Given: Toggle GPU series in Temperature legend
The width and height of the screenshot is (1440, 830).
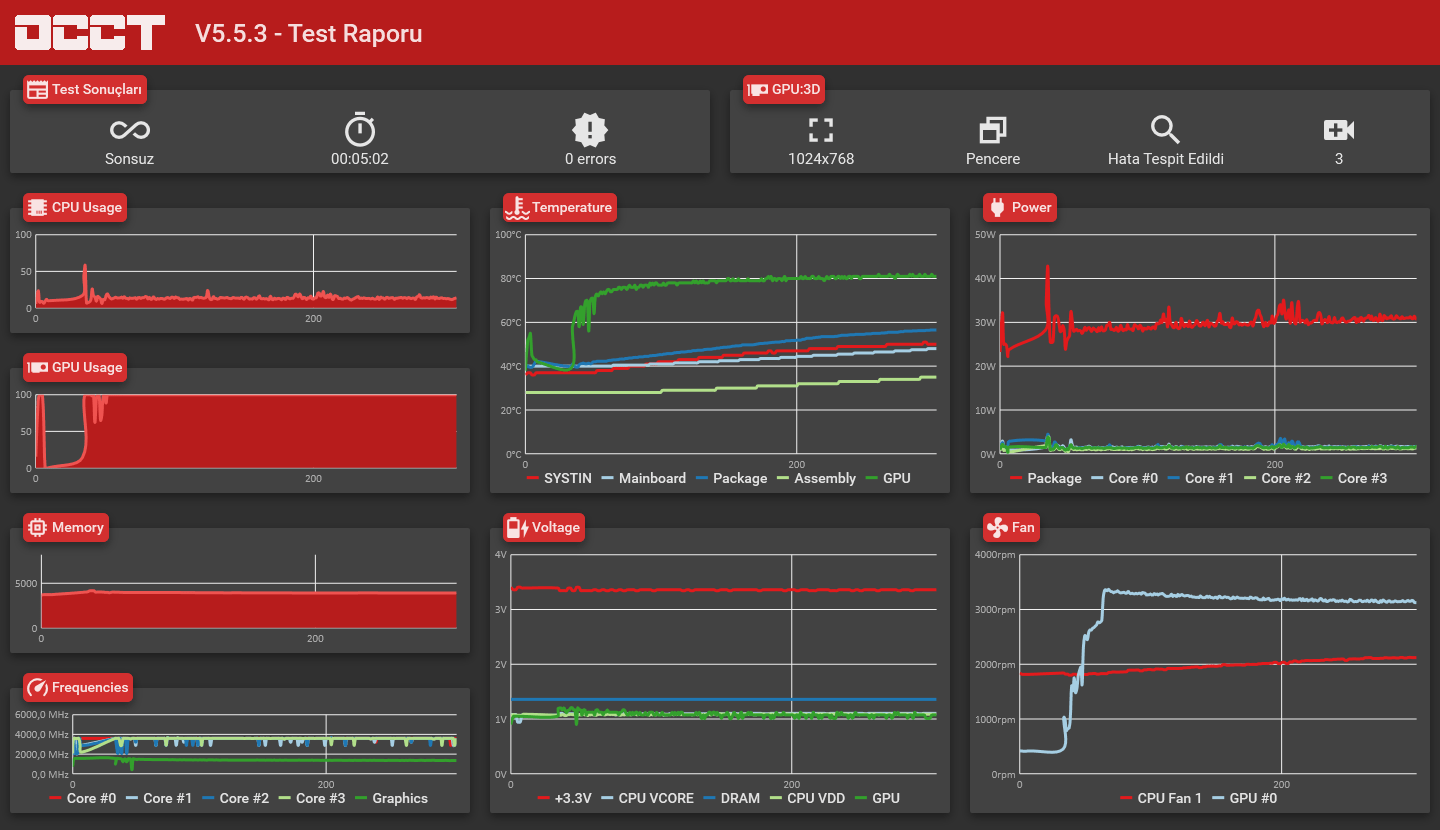Looking at the screenshot, I should click(888, 478).
